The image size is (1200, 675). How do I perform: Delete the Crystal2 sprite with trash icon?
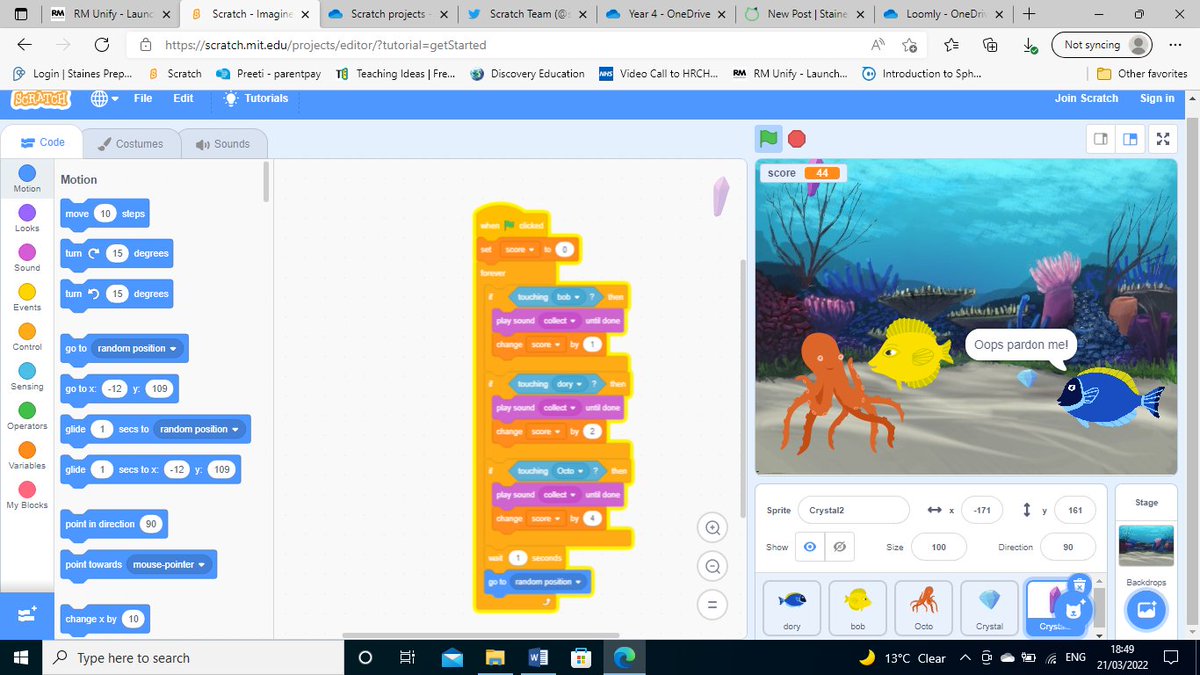point(1078,583)
